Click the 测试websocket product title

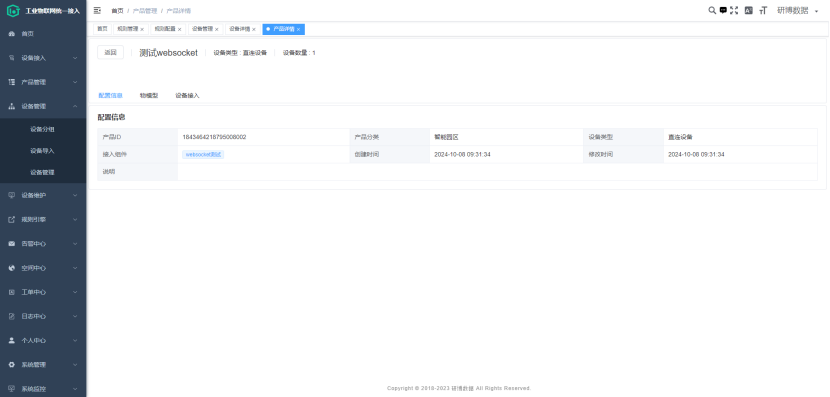tap(168, 52)
